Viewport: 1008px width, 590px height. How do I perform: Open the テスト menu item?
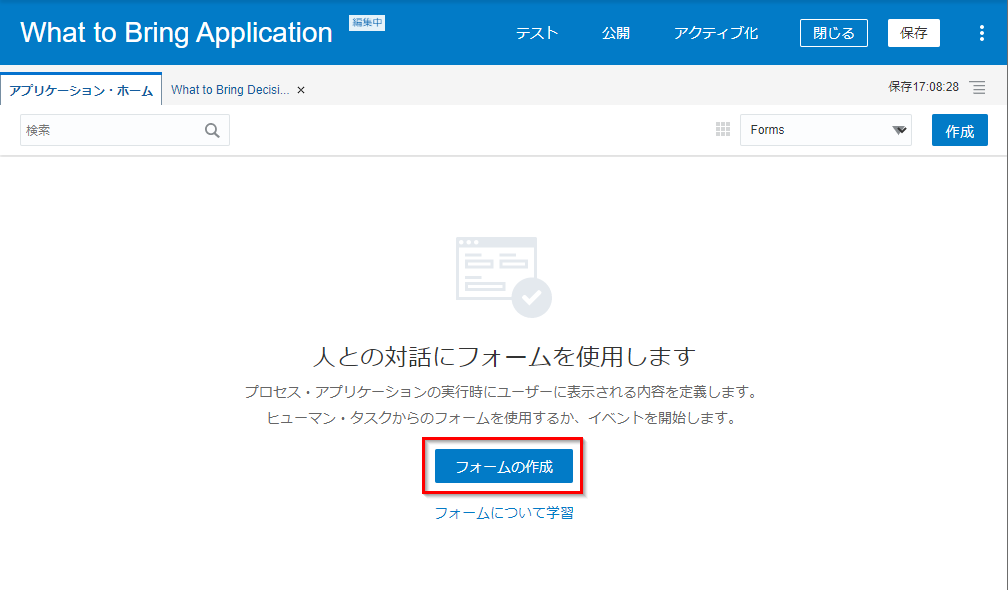[x=537, y=33]
